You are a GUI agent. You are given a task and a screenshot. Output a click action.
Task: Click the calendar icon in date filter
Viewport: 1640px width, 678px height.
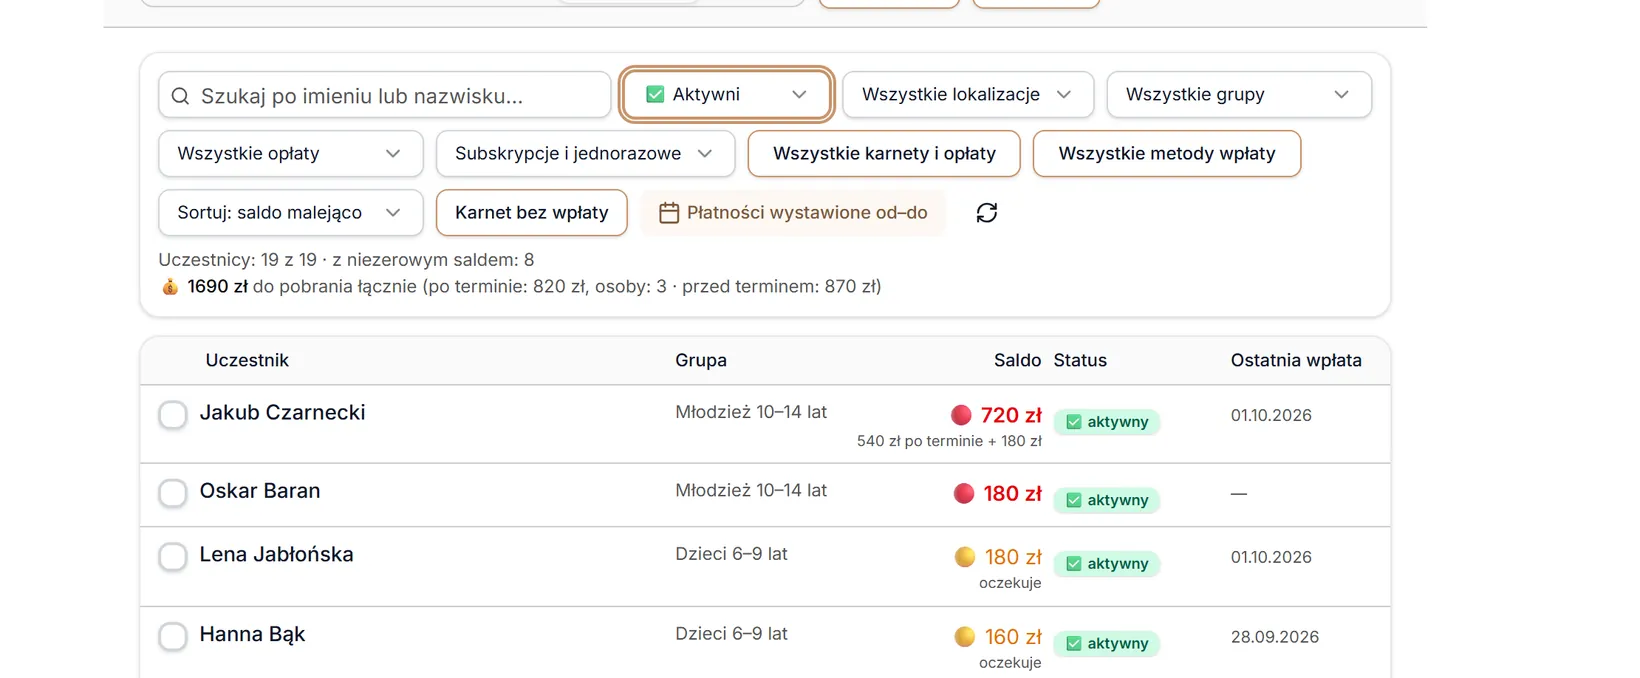[x=669, y=213]
